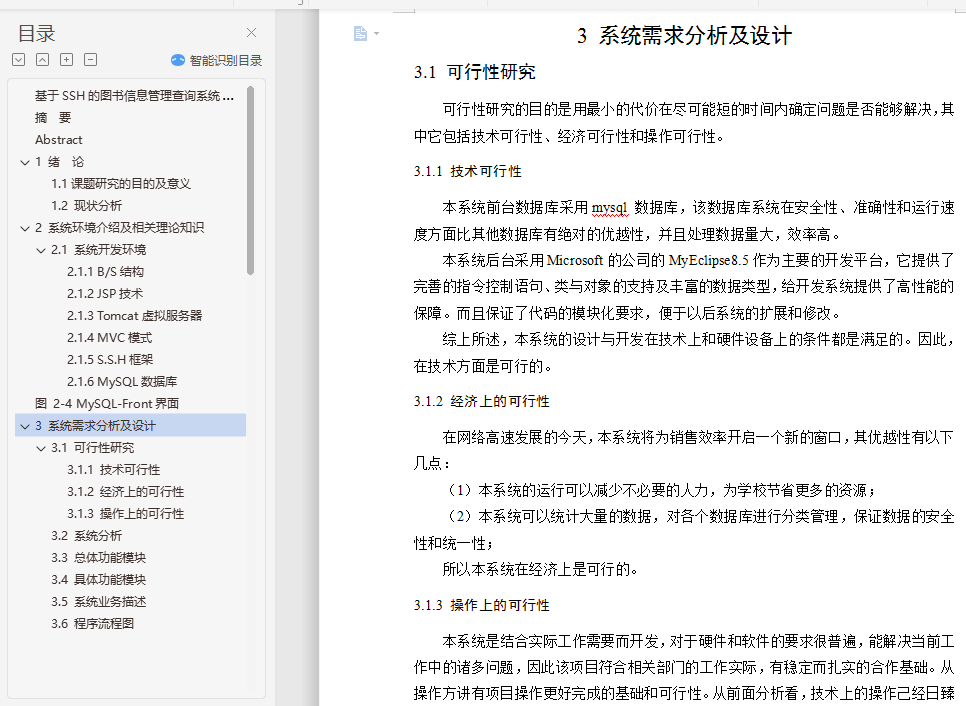
Task: Click the 智能识别目录 button
Action: coord(216,60)
